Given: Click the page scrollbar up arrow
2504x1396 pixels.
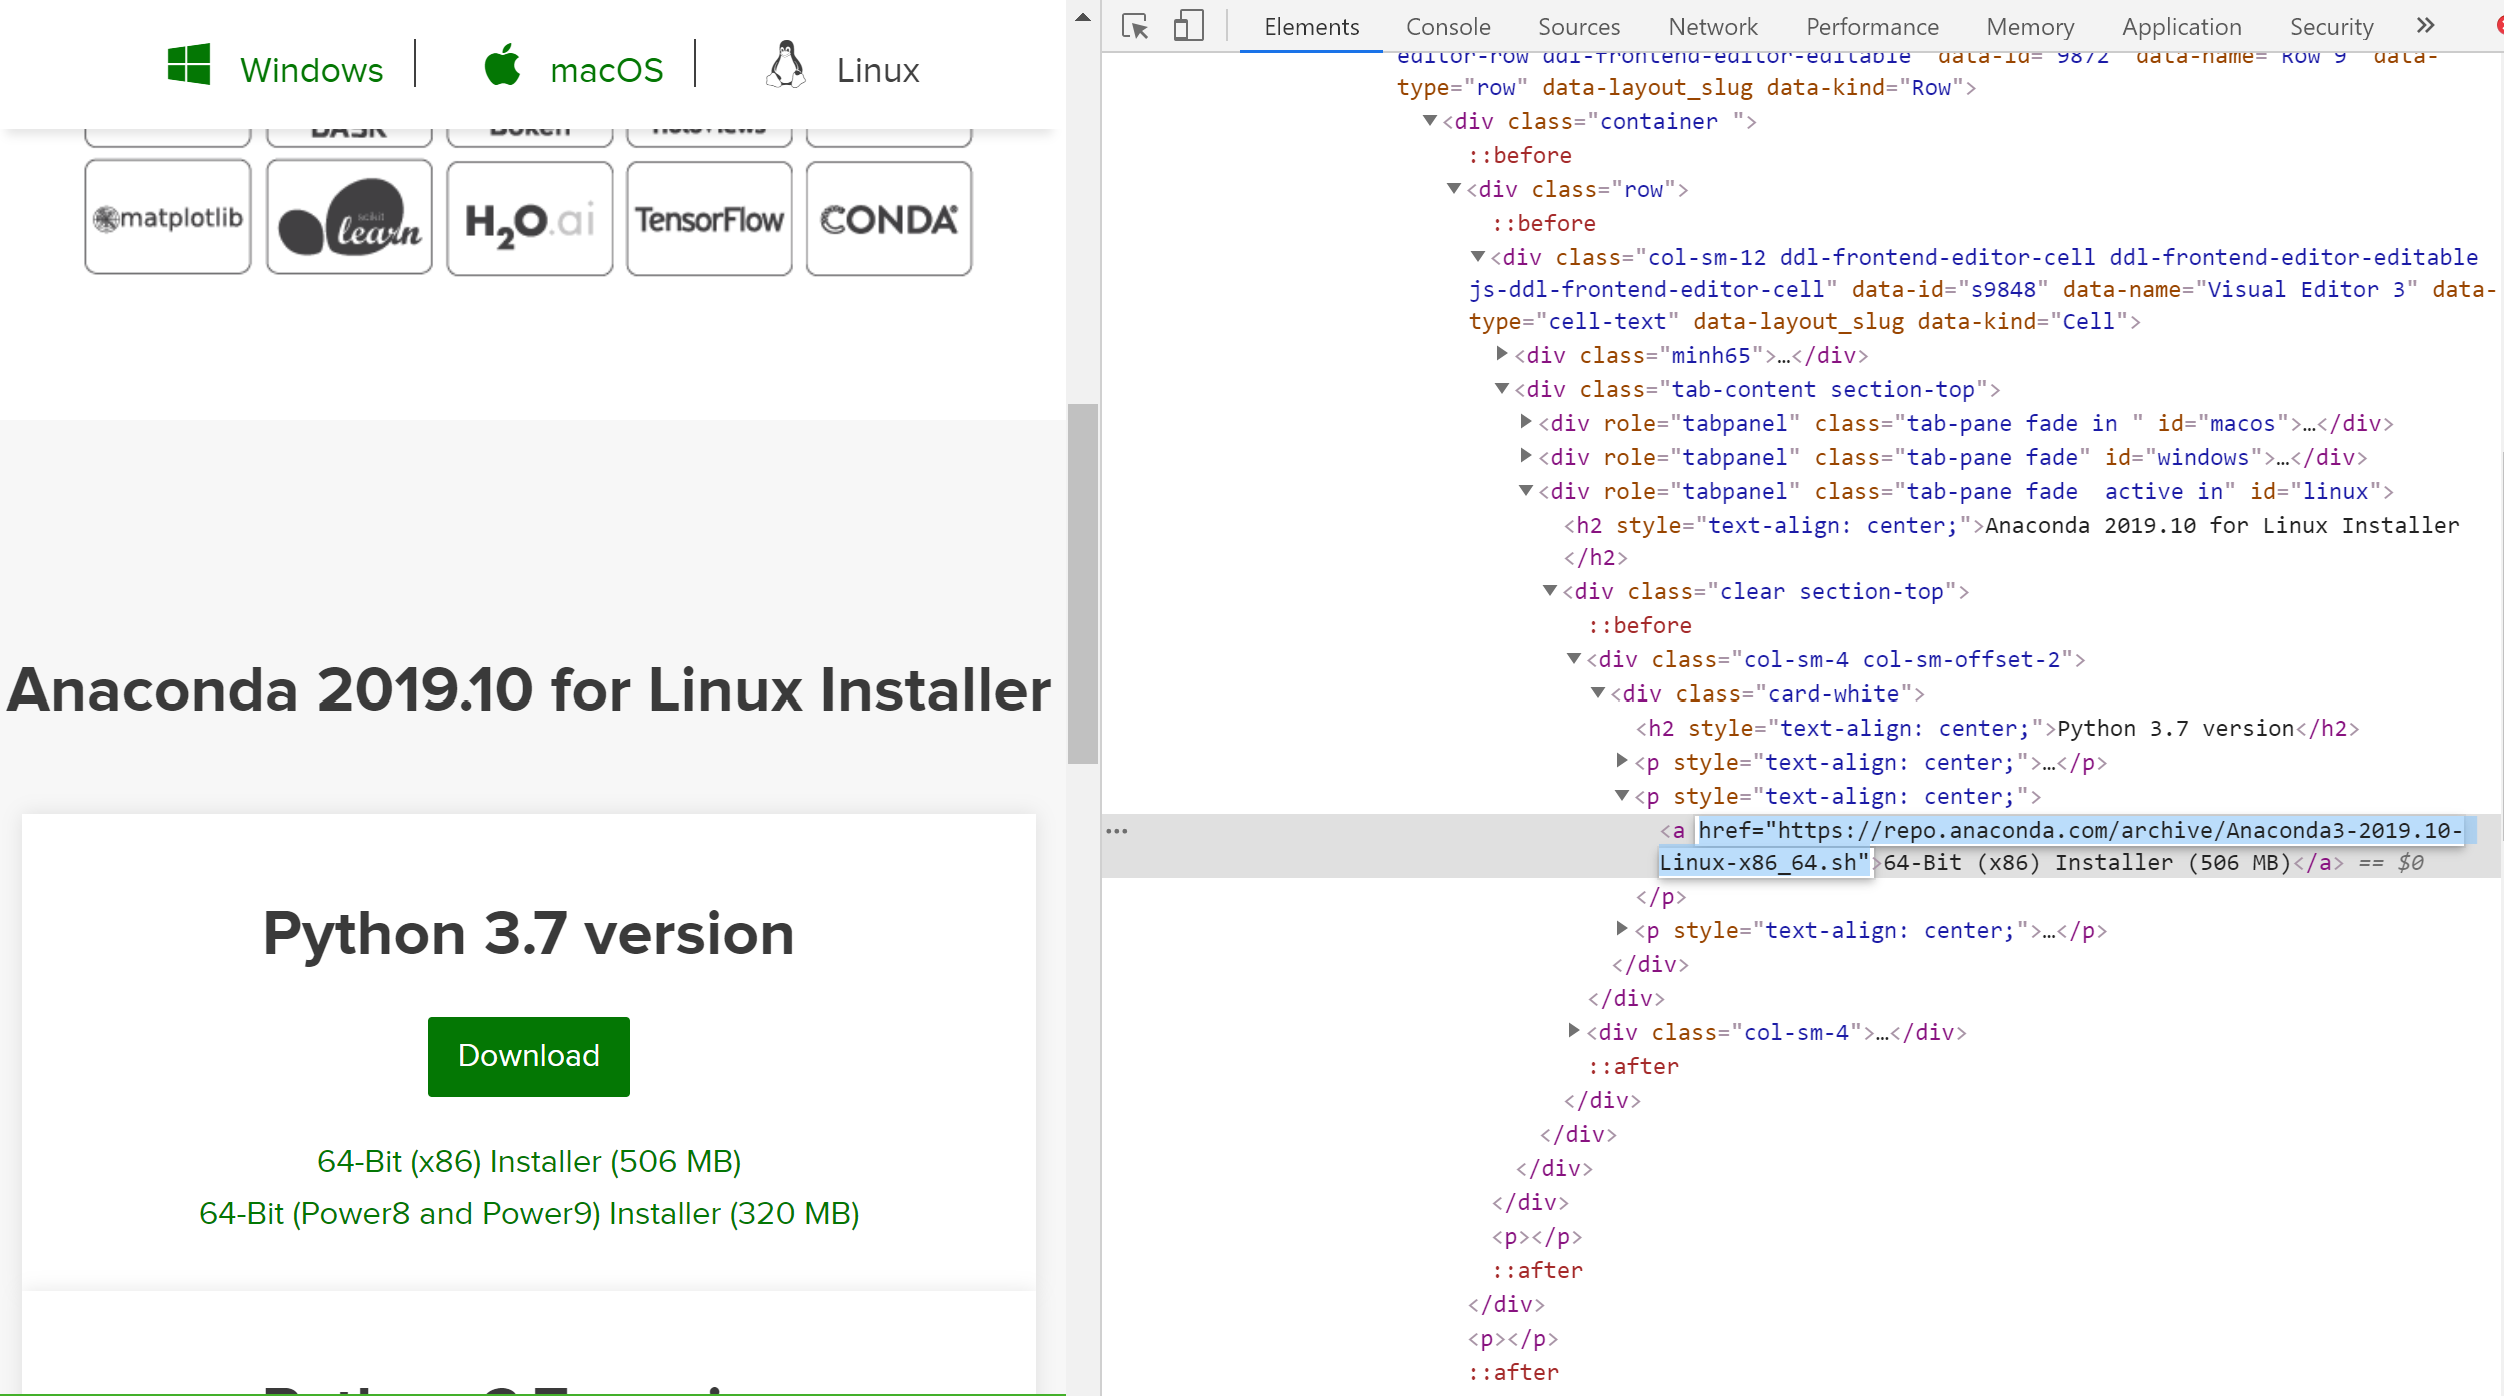Looking at the screenshot, I should pyautogui.click(x=1083, y=17).
